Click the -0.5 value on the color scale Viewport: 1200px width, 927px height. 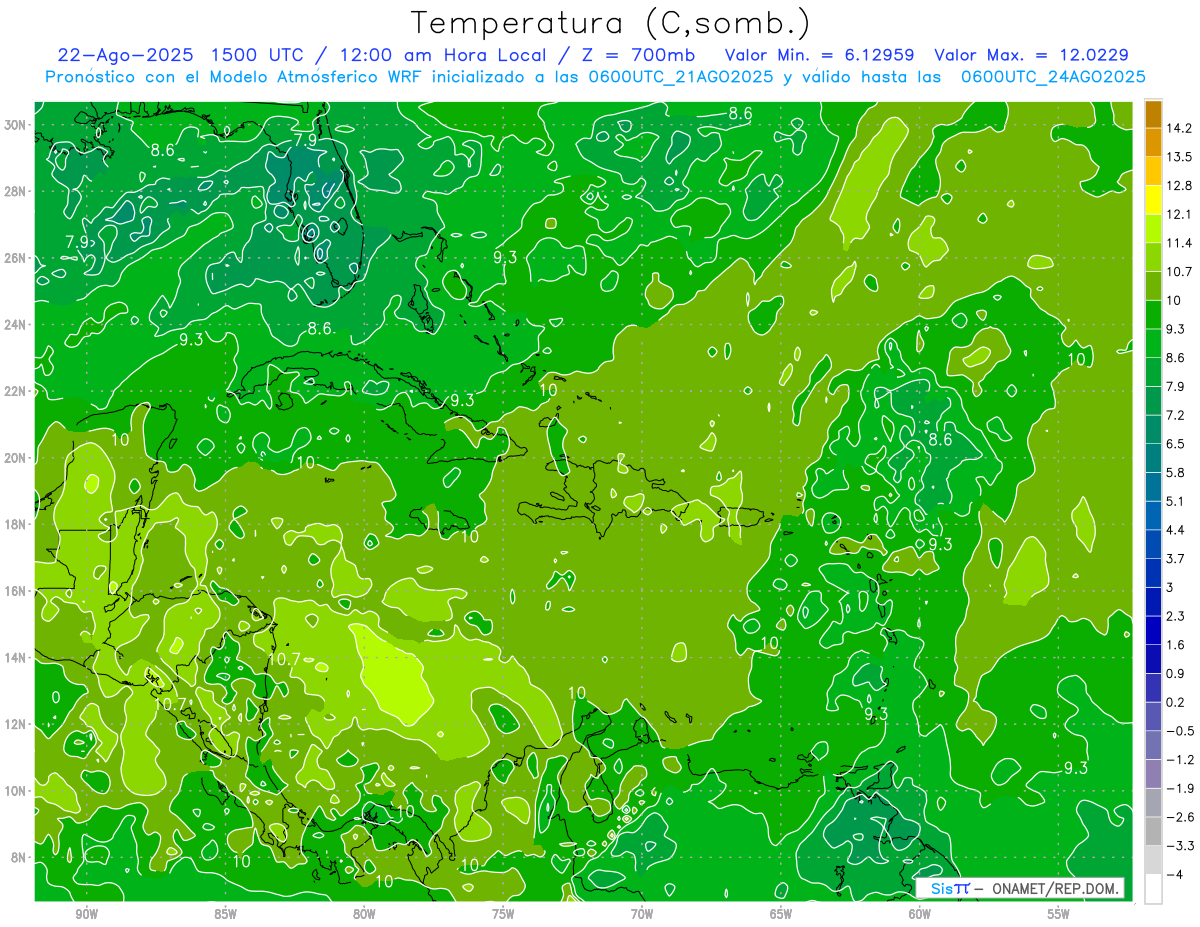click(x=1181, y=731)
